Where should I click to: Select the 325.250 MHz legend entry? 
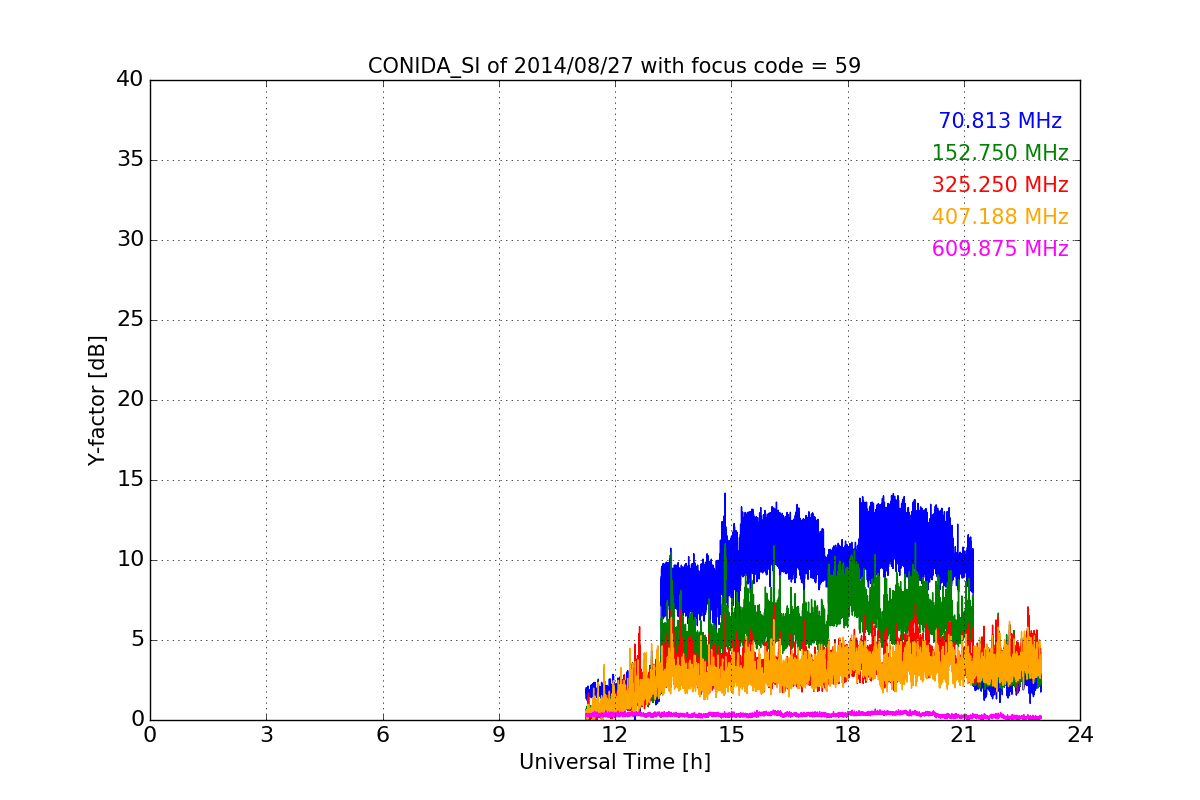pyautogui.click(x=1000, y=185)
